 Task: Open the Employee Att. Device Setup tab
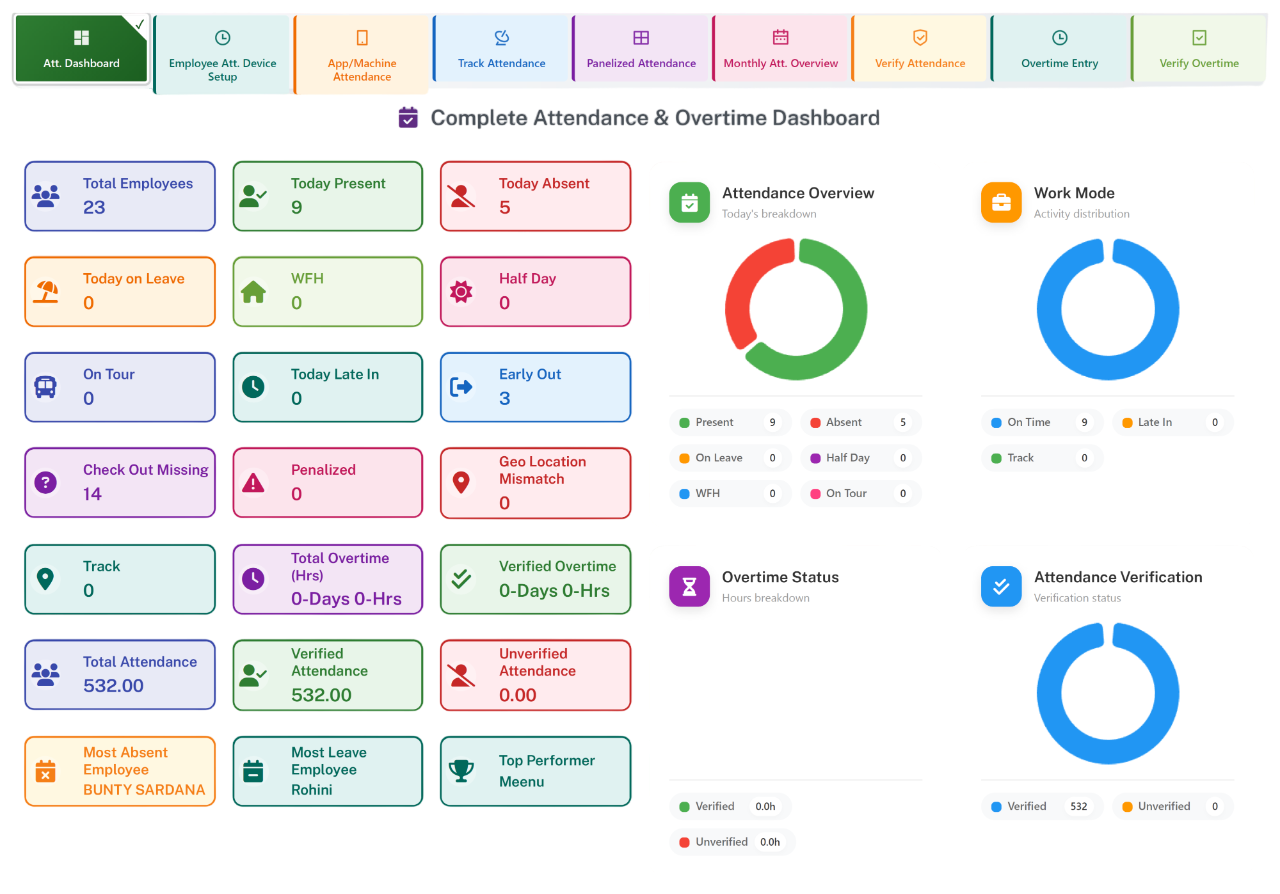click(x=222, y=55)
